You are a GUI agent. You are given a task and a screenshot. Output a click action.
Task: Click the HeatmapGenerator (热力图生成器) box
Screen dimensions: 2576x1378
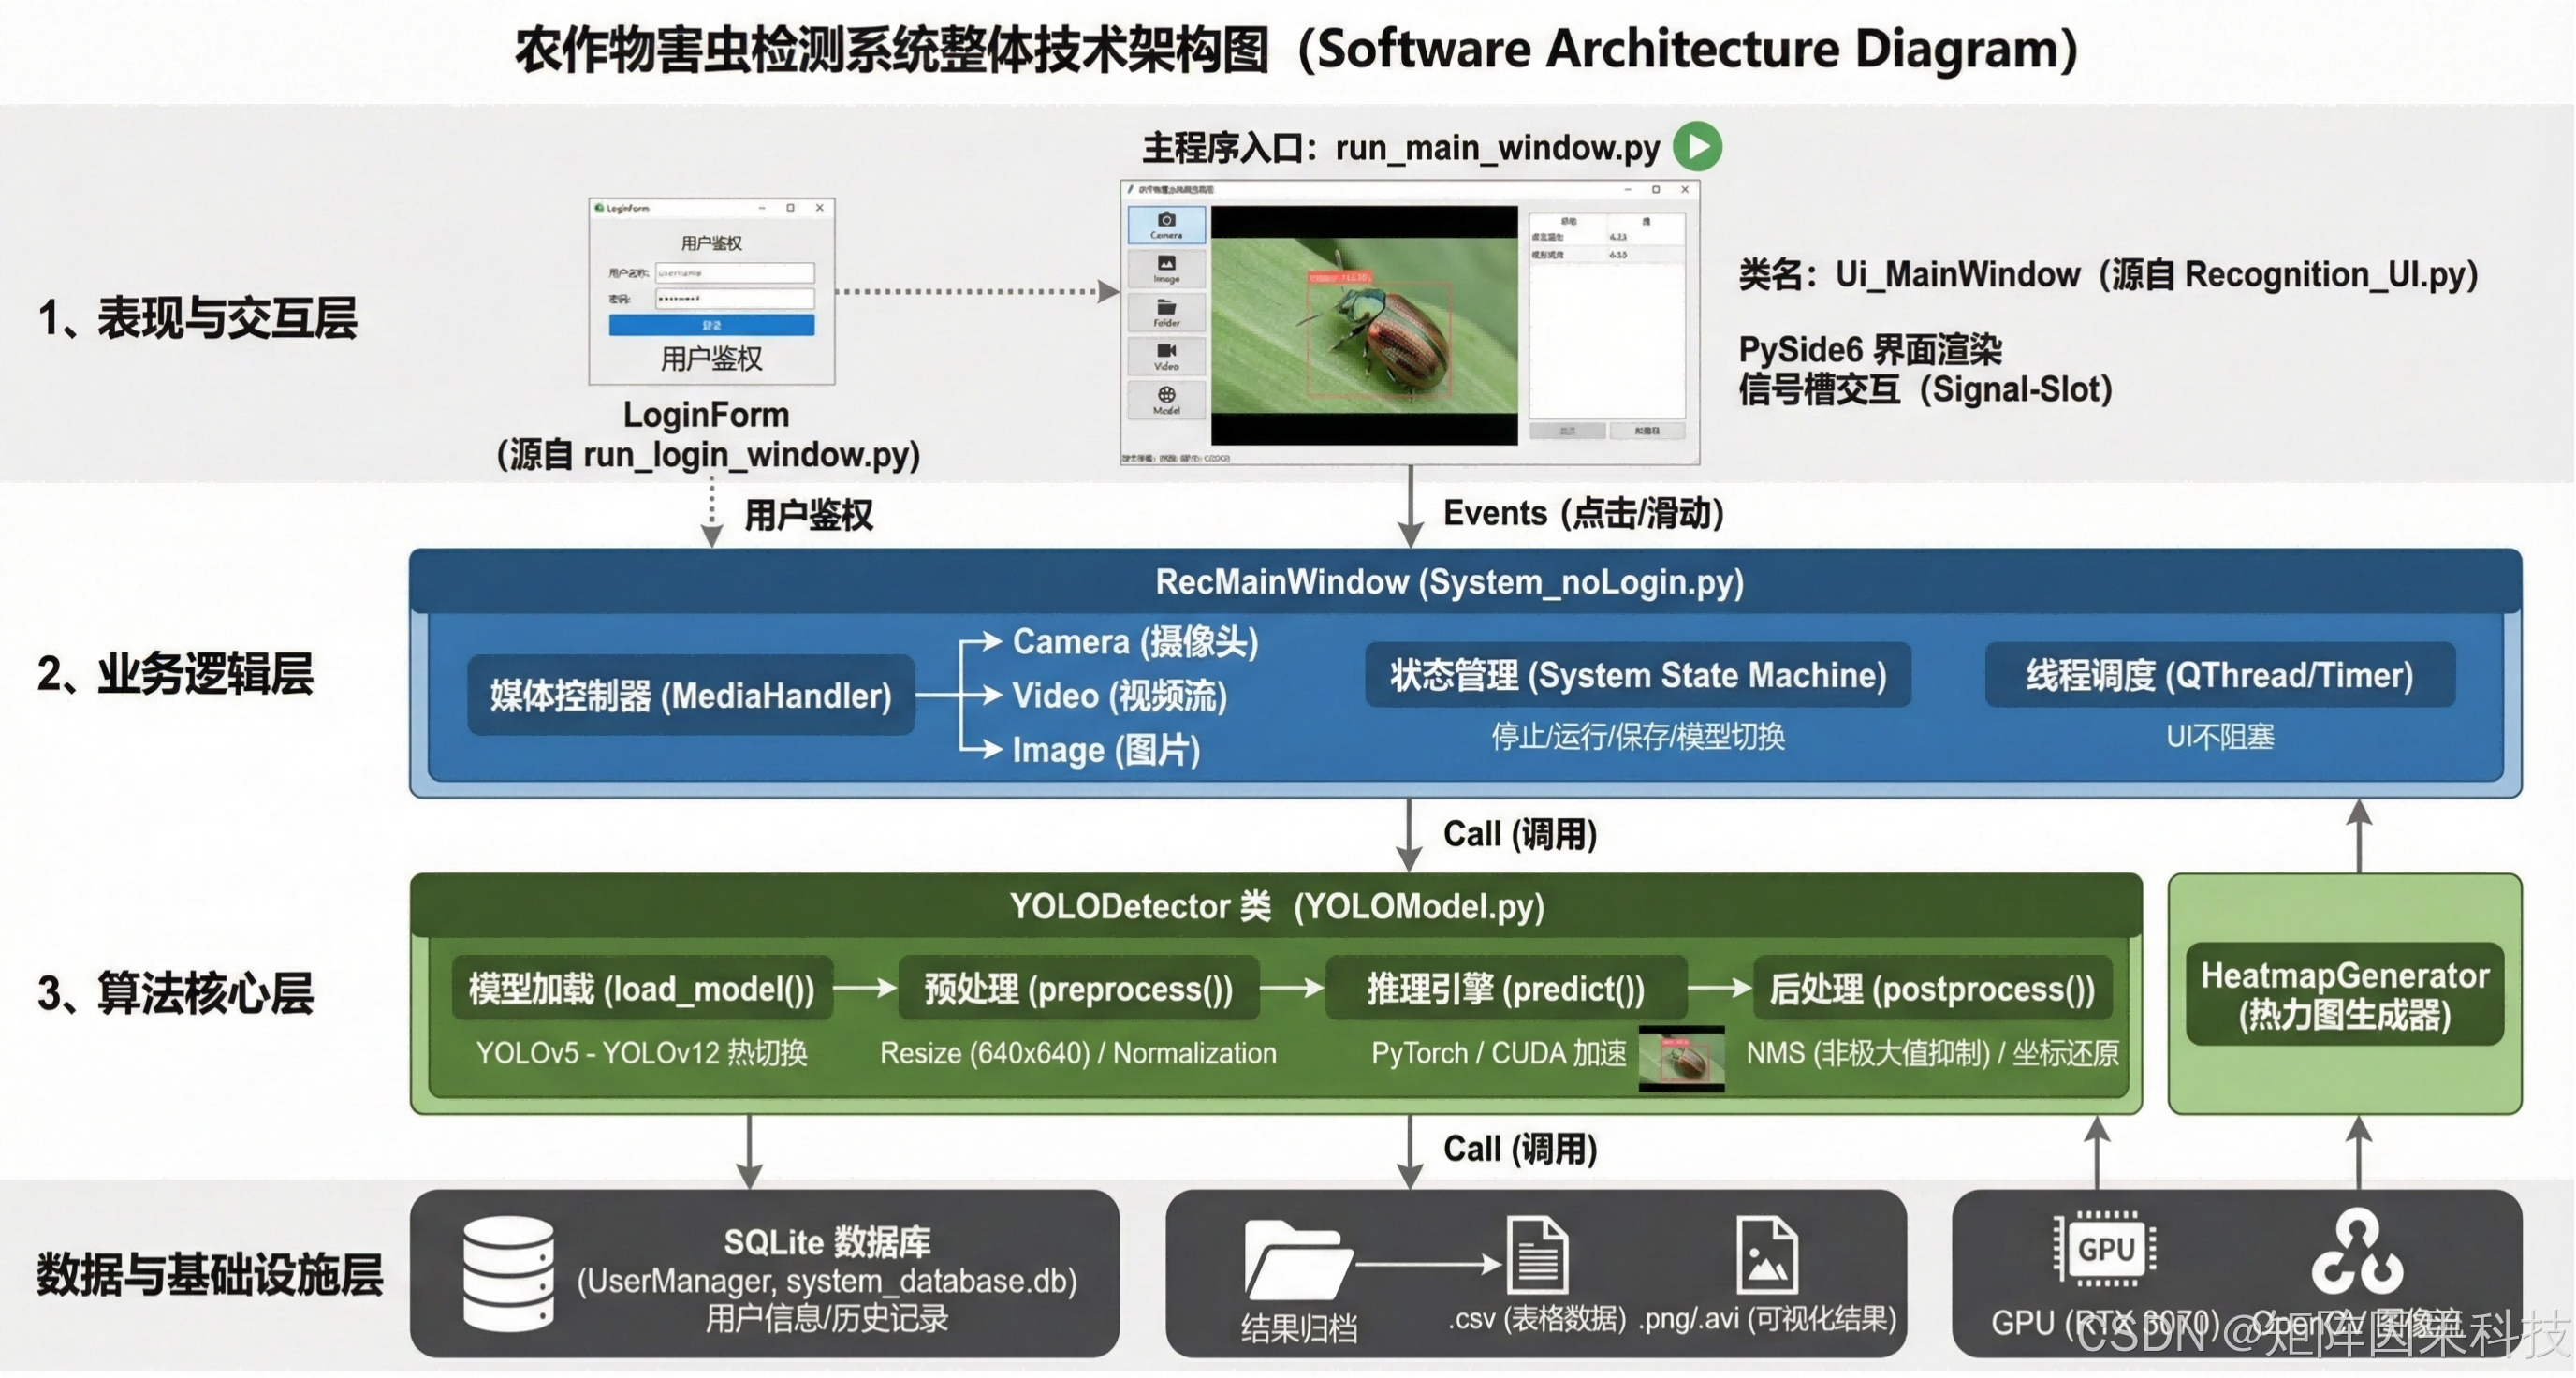click(x=2345, y=995)
